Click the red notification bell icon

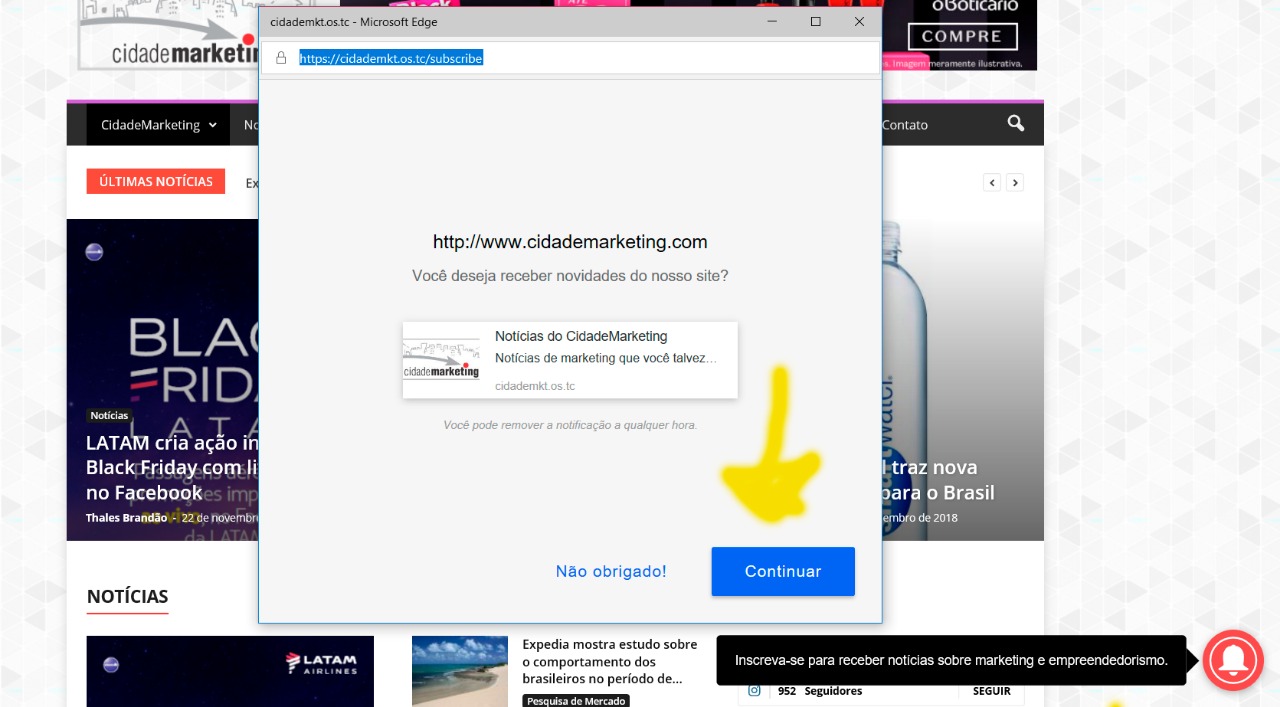coord(1233,660)
